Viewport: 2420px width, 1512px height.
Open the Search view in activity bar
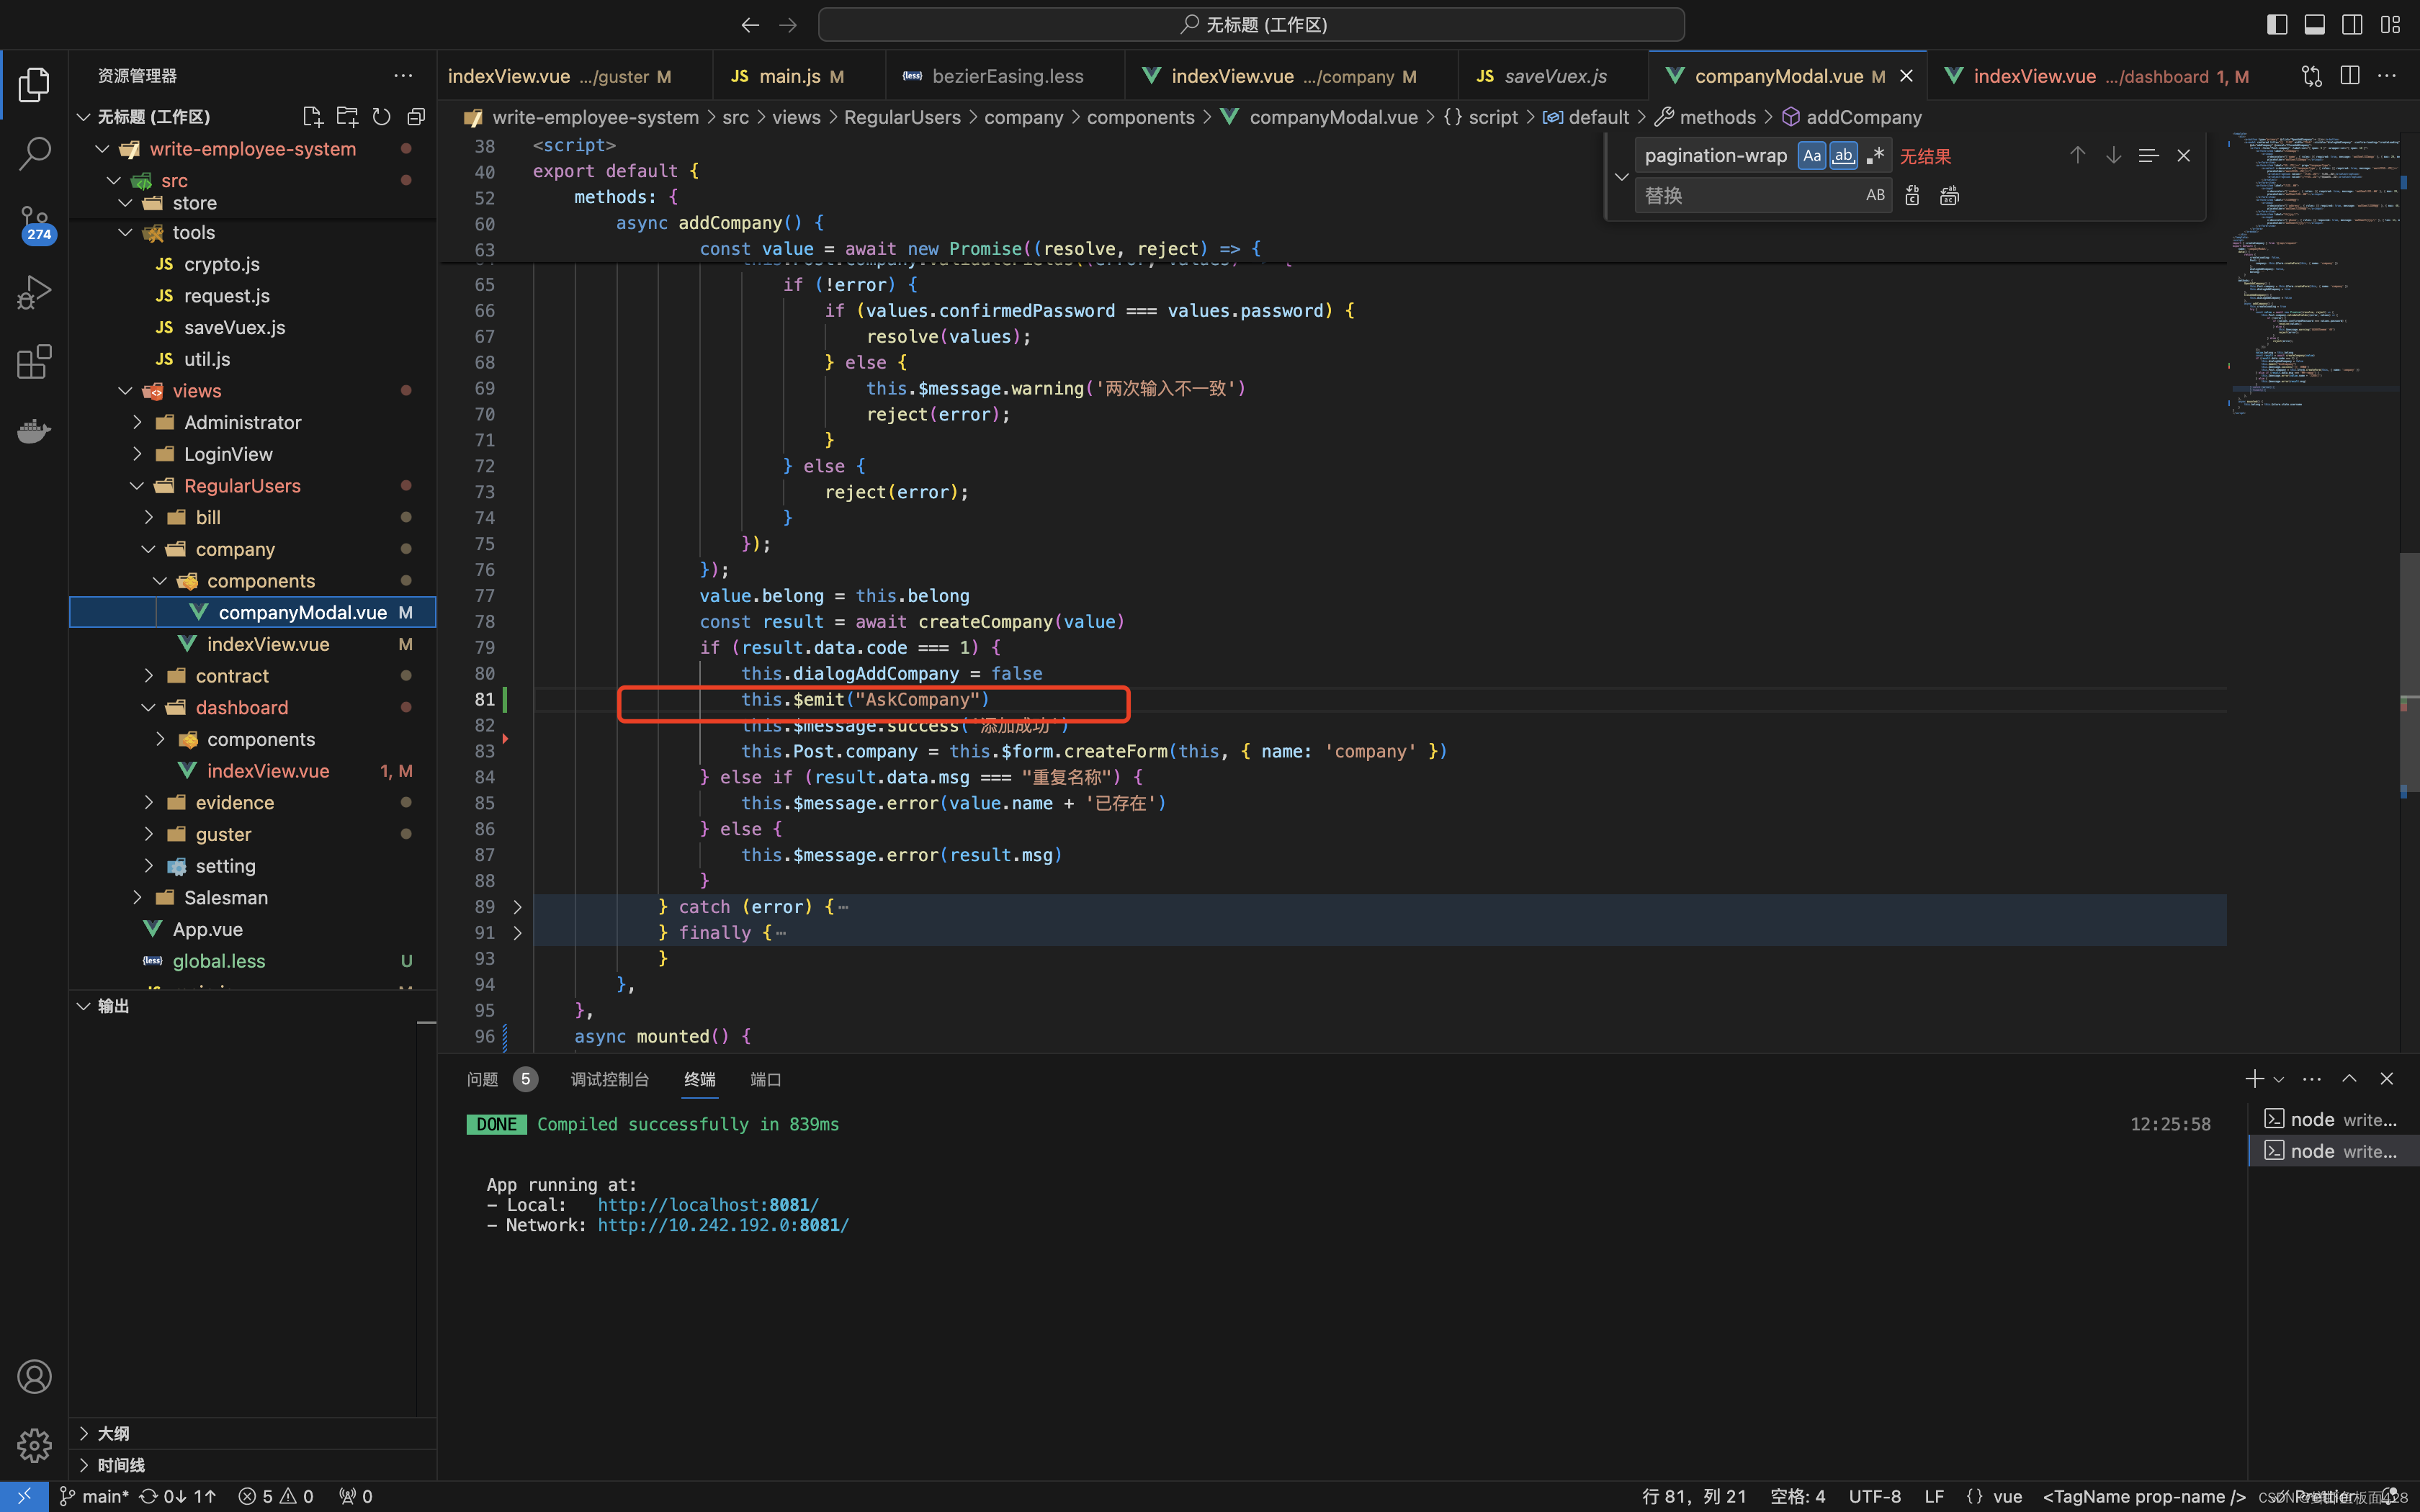pos(34,154)
